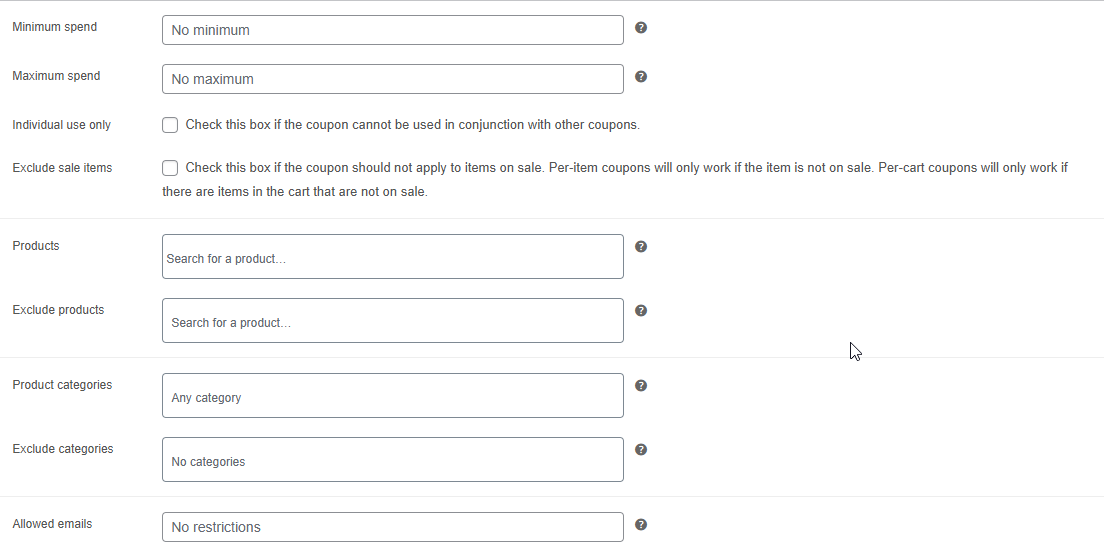
Task: Click the Exclude sale items label
Action: [62, 168]
